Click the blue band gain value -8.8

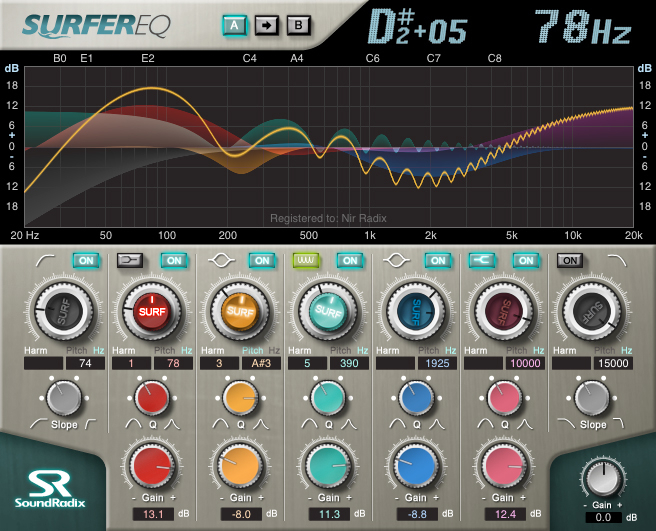pyautogui.click(x=417, y=514)
